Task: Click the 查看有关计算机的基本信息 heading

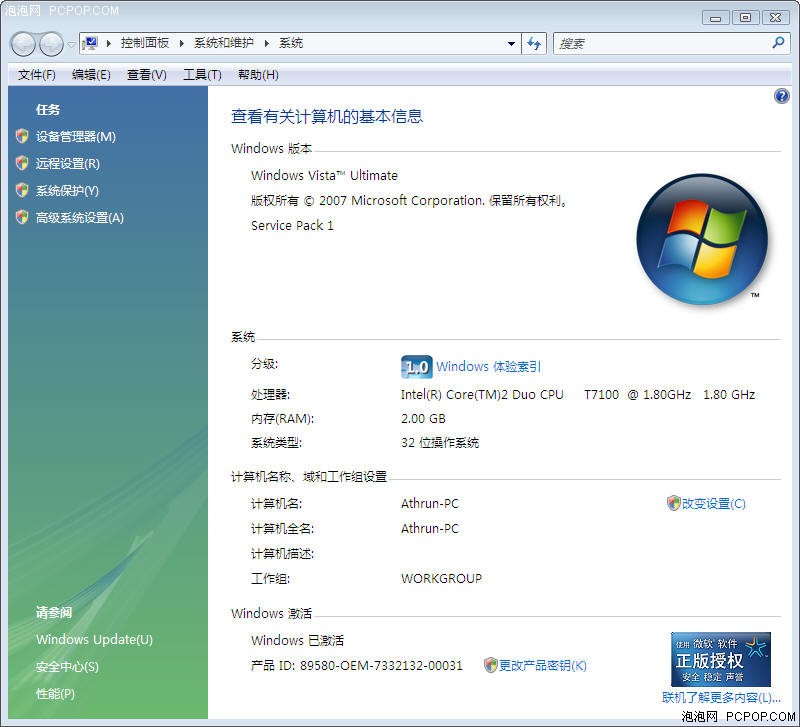Action: 327,116
